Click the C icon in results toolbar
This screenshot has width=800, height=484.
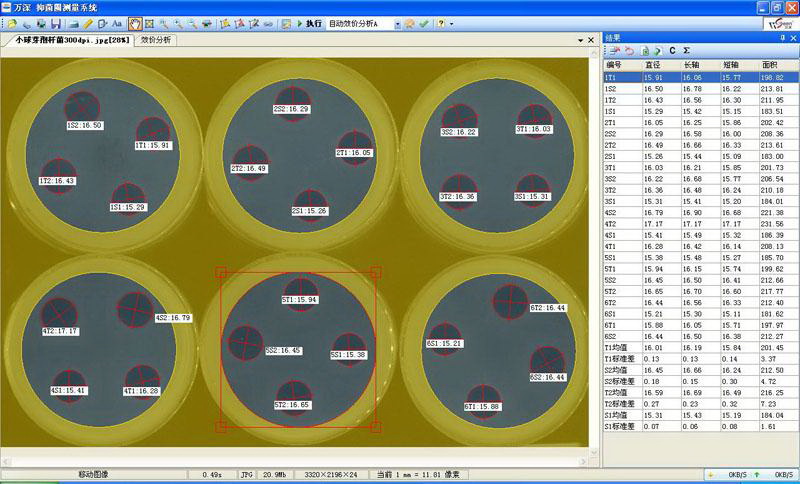click(672, 51)
